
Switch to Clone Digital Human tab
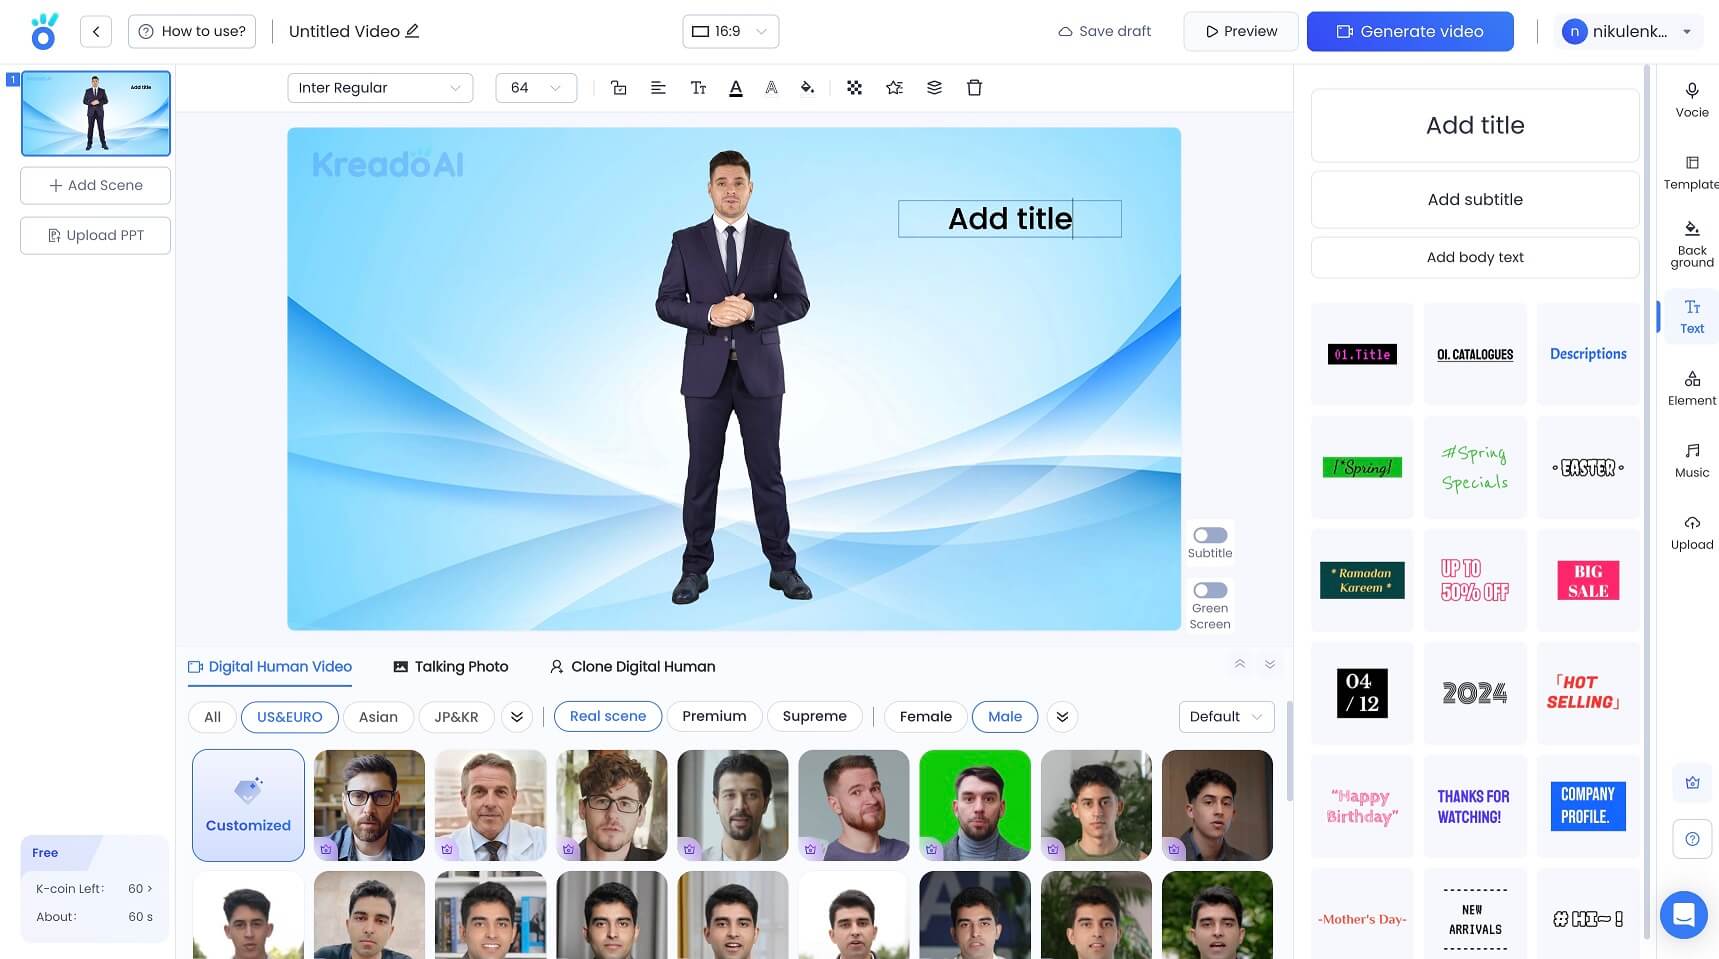pos(632,667)
